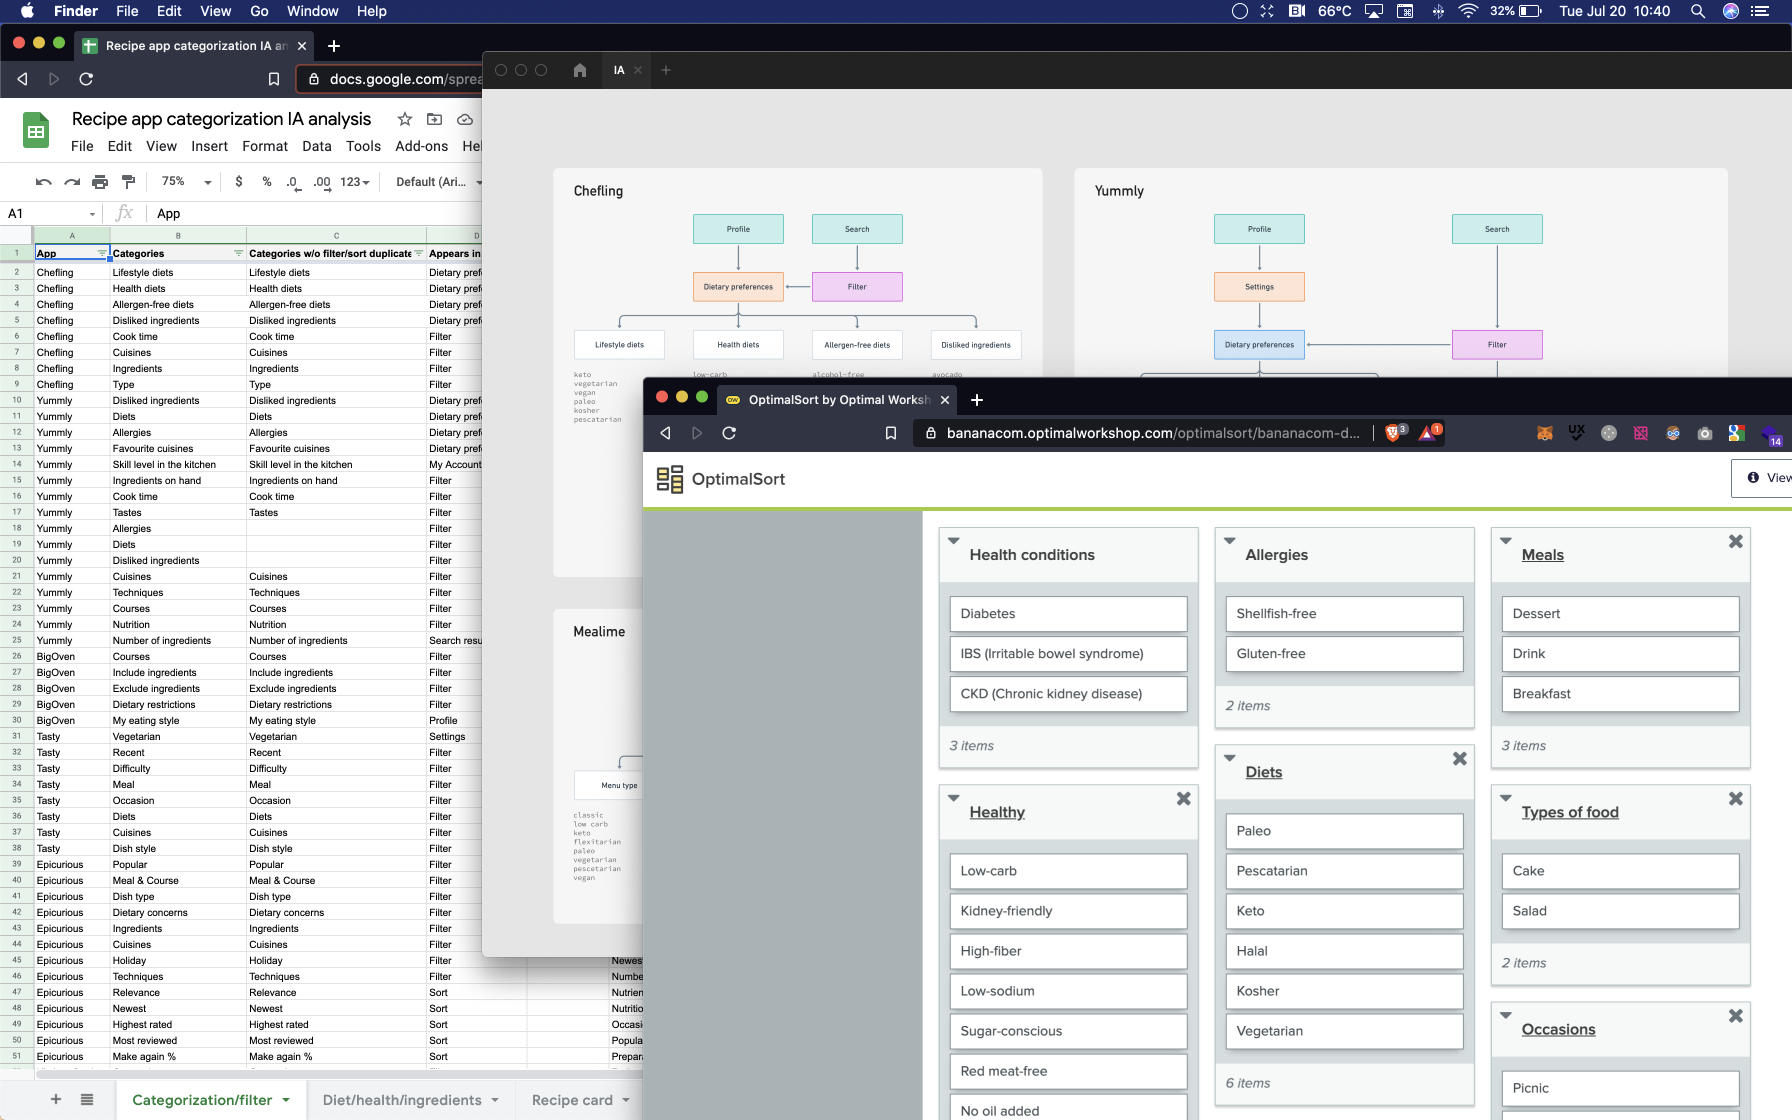1792x1120 pixels.
Task: Undo the last action in Google Sheets
Action: pos(43,182)
